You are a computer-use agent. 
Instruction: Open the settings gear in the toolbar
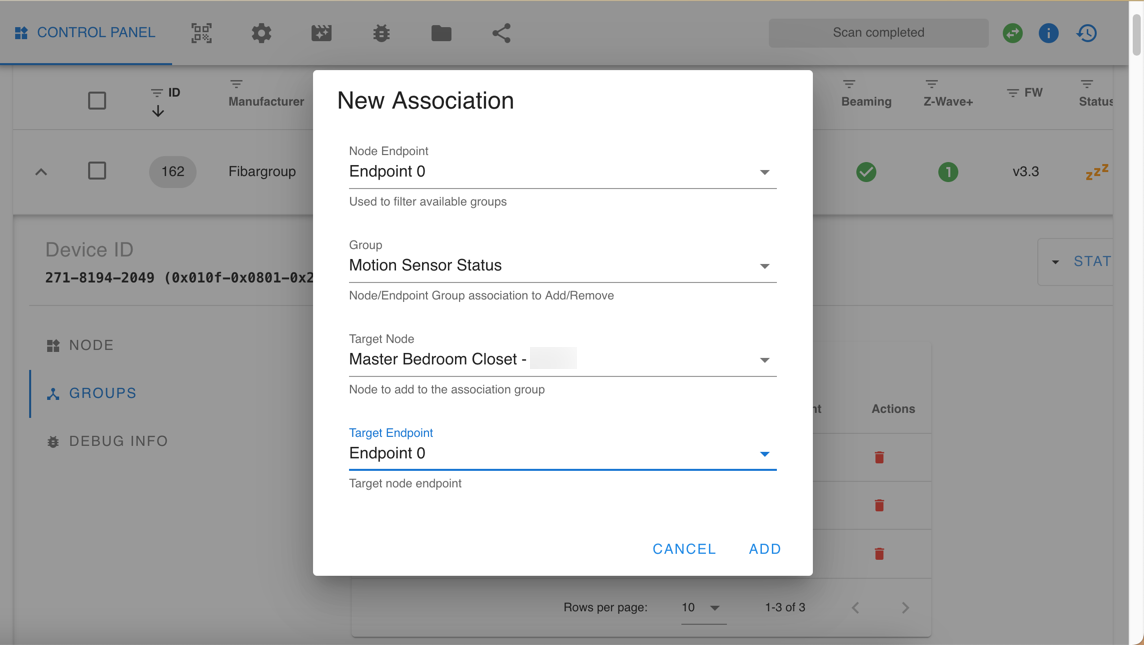(261, 32)
